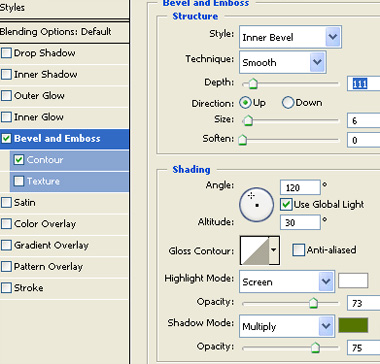This screenshot has height=364, width=380.
Task: Select the Inner Shadow style row
Action: 64,75
